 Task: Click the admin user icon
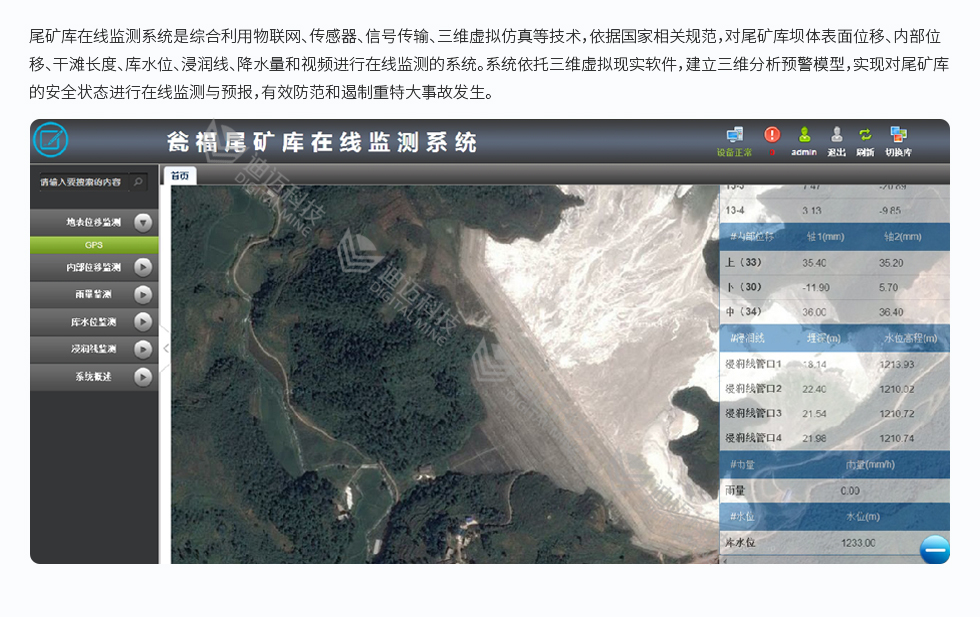click(804, 135)
